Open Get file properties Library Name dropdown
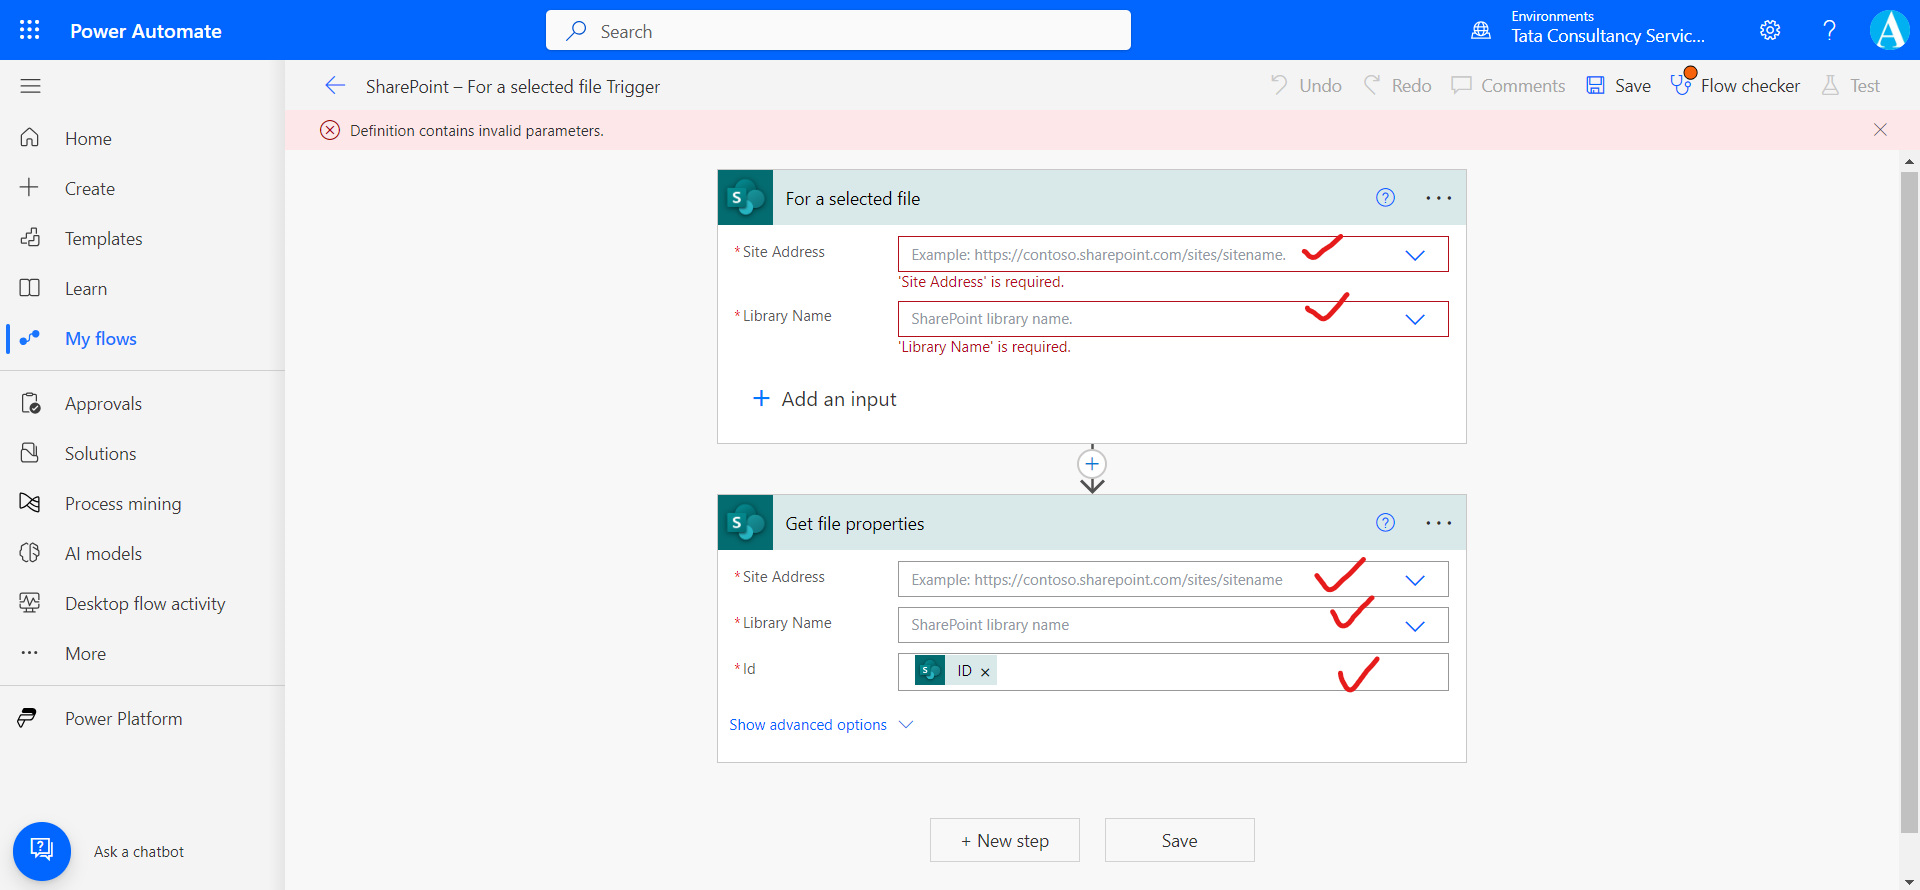1920x890 pixels. click(x=1415, y=626)
